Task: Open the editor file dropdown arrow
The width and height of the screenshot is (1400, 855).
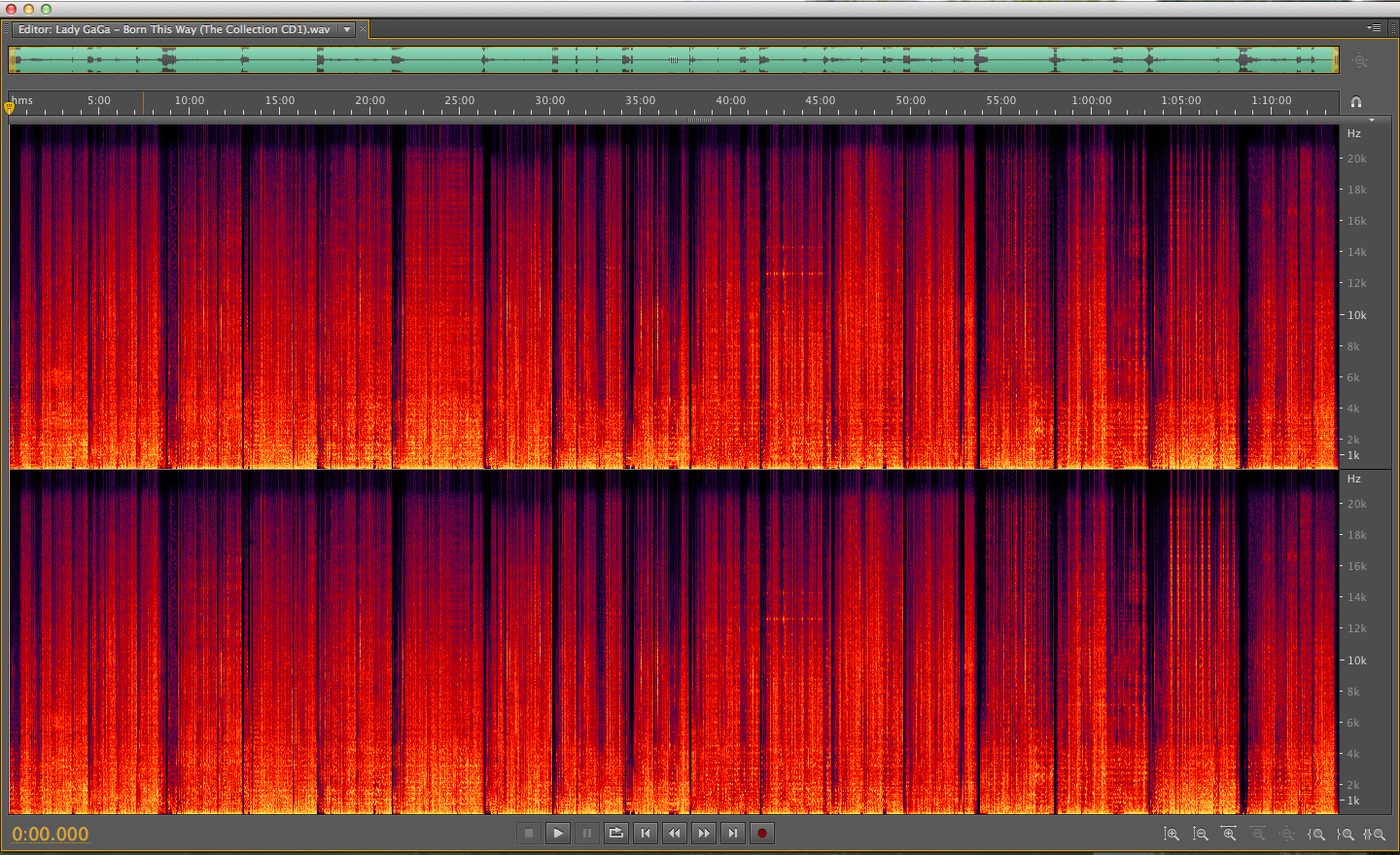Action: pos(347,29)
